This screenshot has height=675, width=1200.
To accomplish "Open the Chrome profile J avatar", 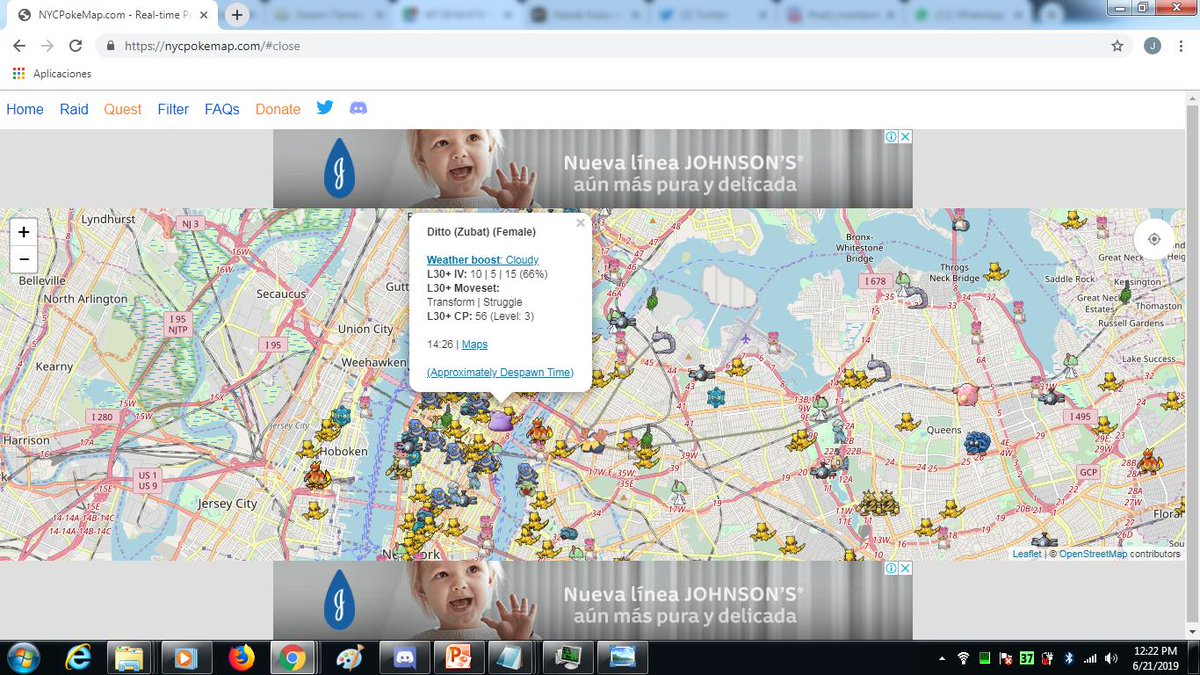I will coord(1153,46).
